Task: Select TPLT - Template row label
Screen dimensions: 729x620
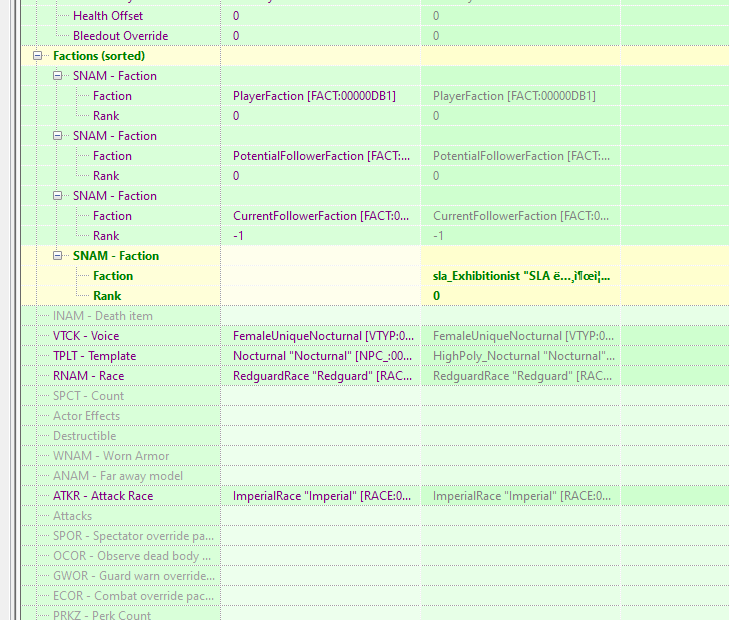Action: click(94, 356)
